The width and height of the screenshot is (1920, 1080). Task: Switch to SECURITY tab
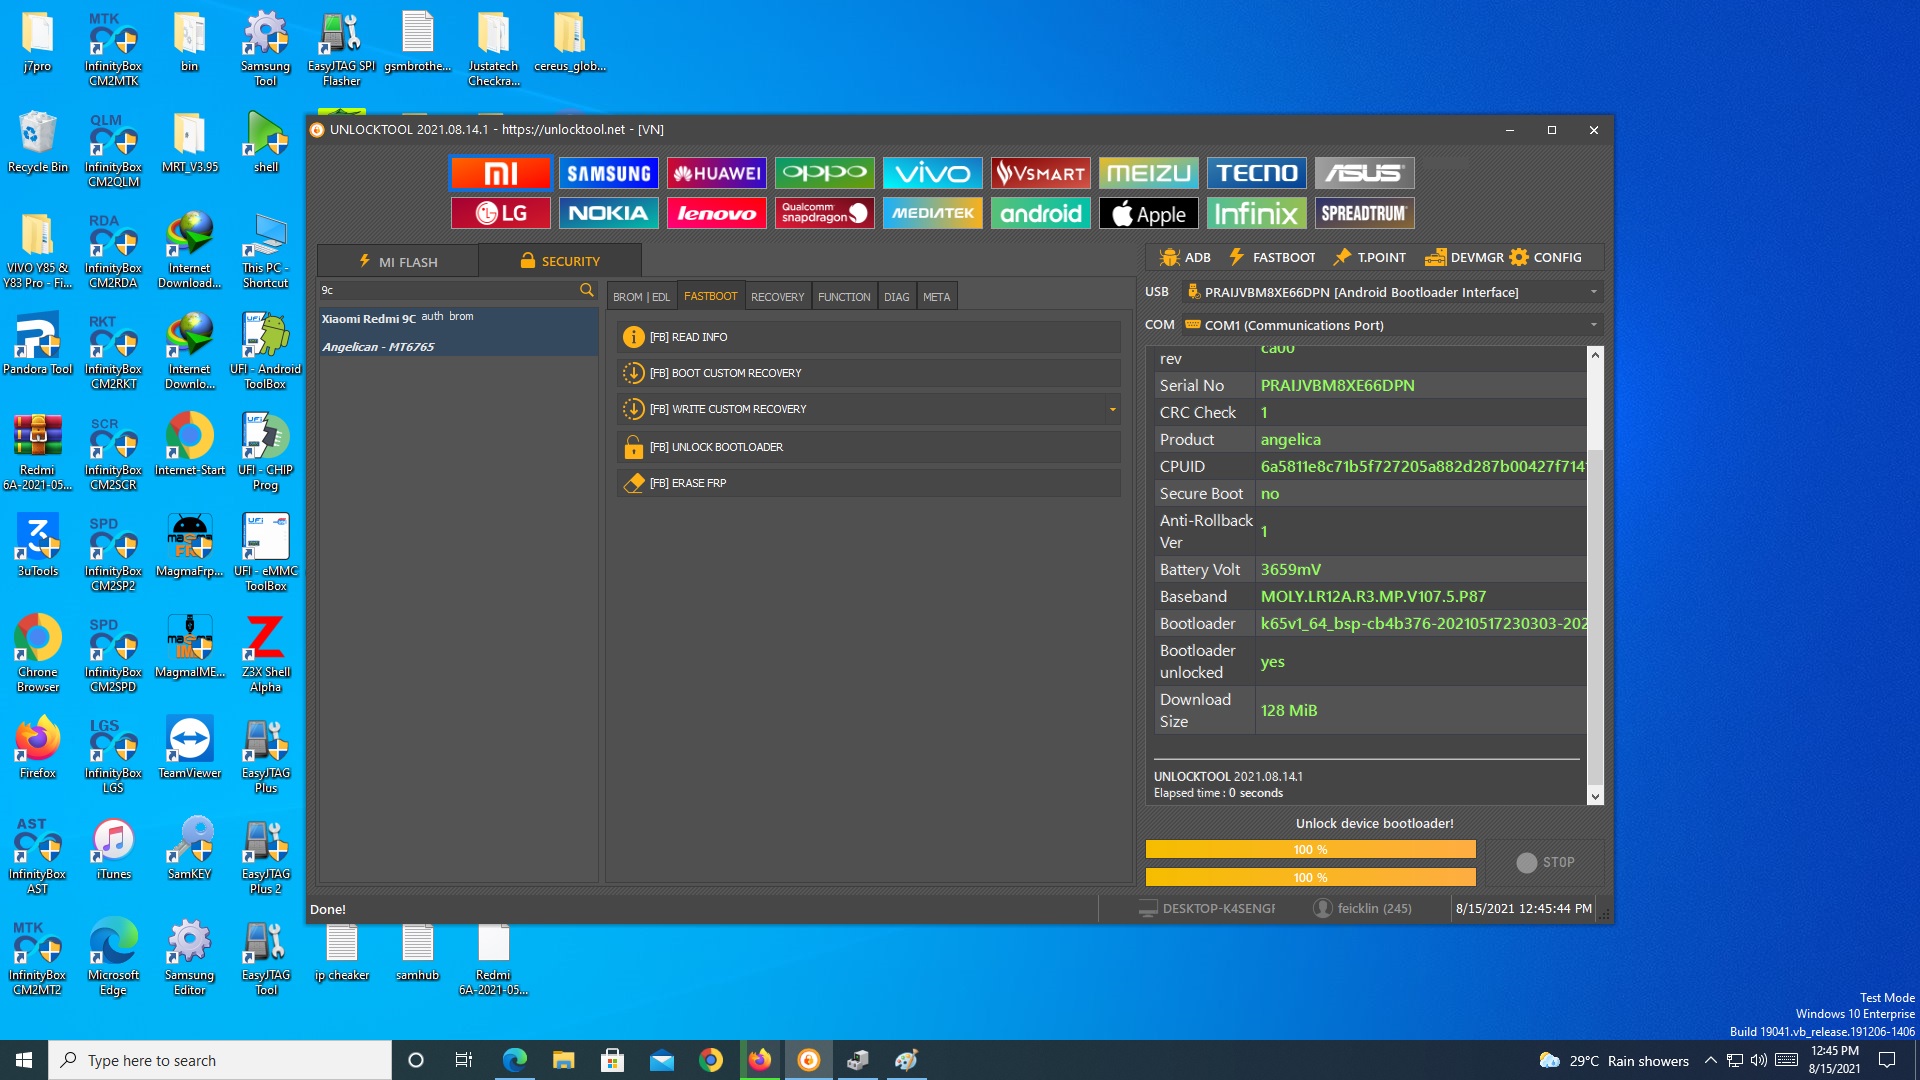pyautogui.click(x=560, y=261)
